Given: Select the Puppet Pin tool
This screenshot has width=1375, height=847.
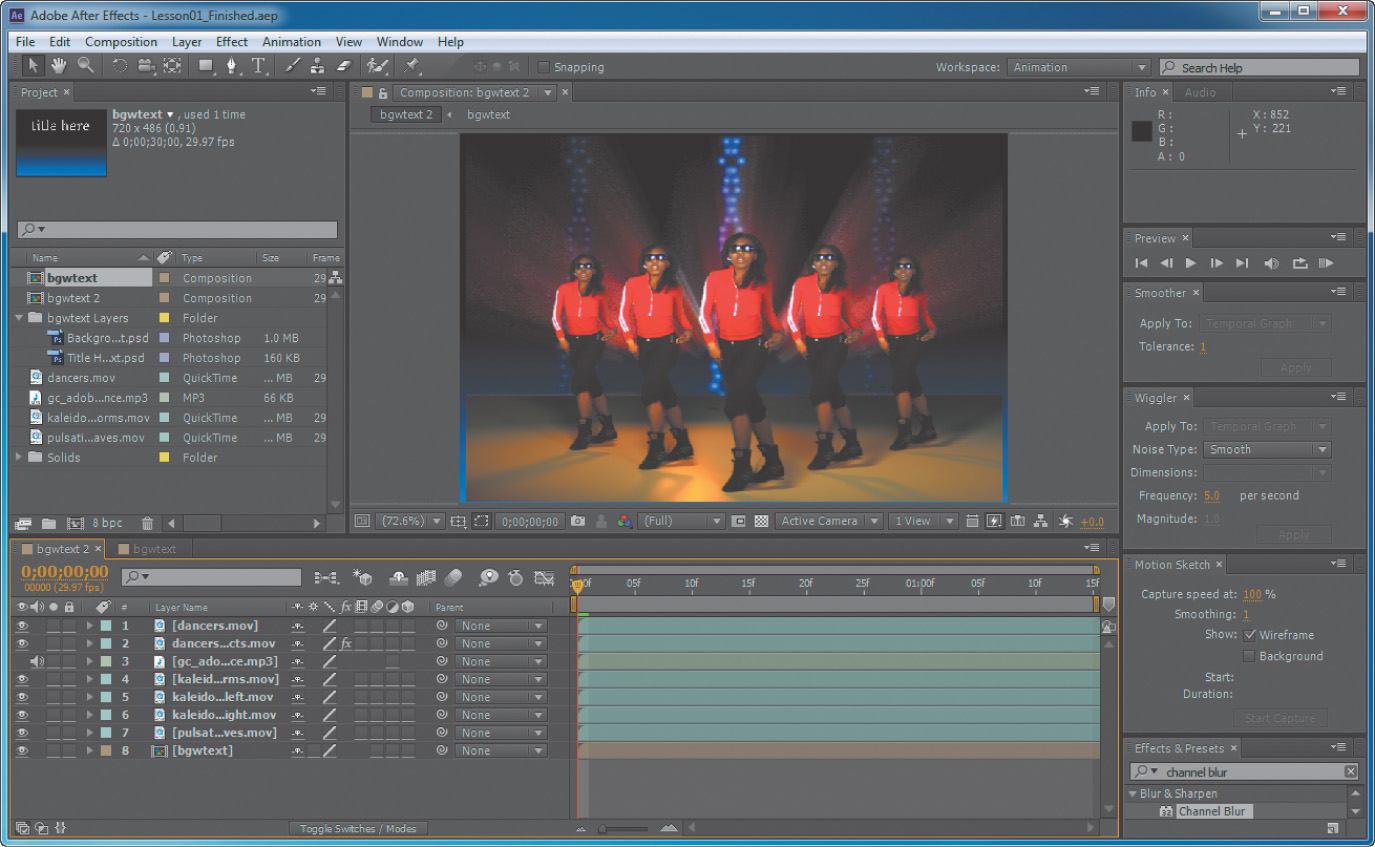Looking at the screenshot, I should pos(411,66).
